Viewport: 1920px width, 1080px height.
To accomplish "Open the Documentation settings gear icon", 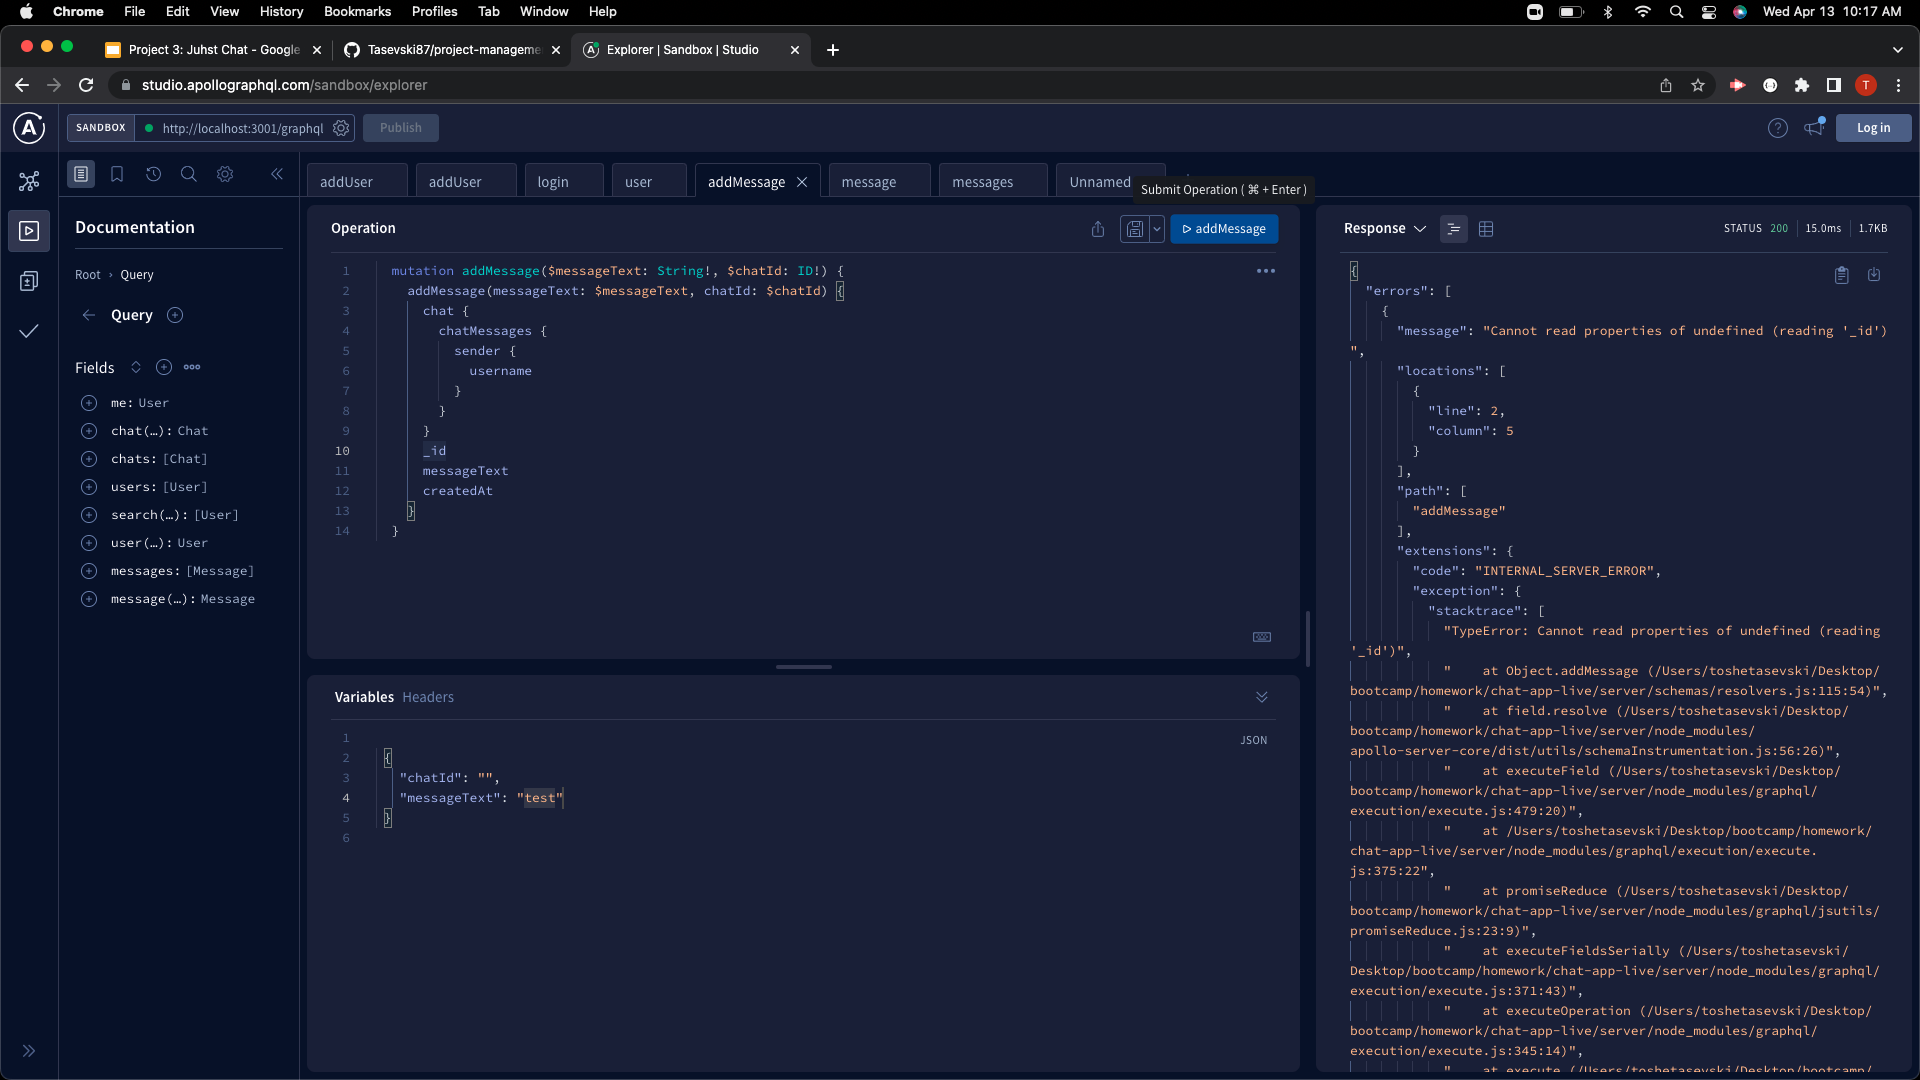I will pyautogui.click(x=225, y=174).
